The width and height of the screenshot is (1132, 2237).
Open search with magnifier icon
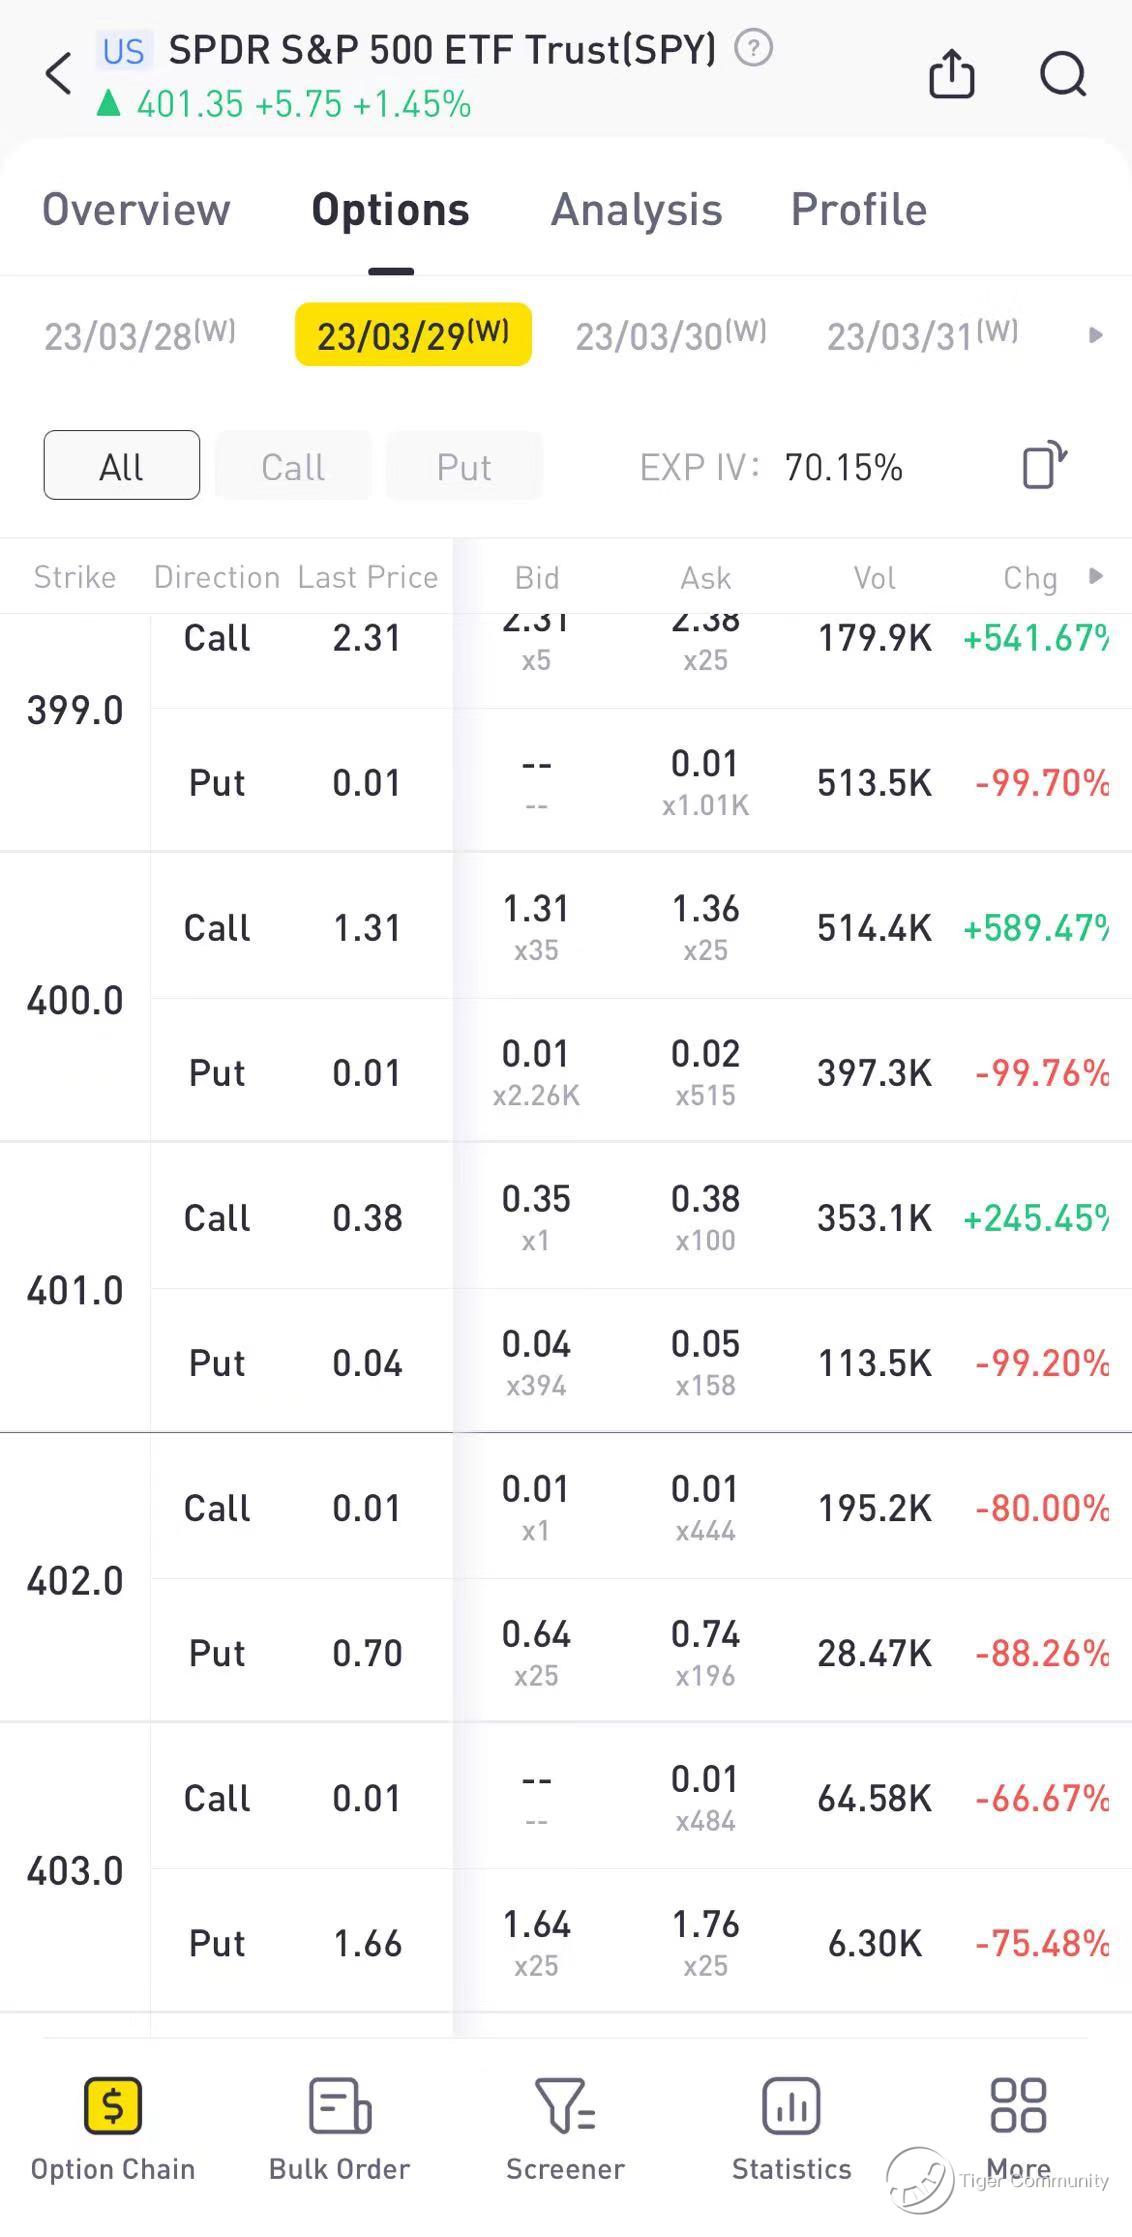(1062, 74)
